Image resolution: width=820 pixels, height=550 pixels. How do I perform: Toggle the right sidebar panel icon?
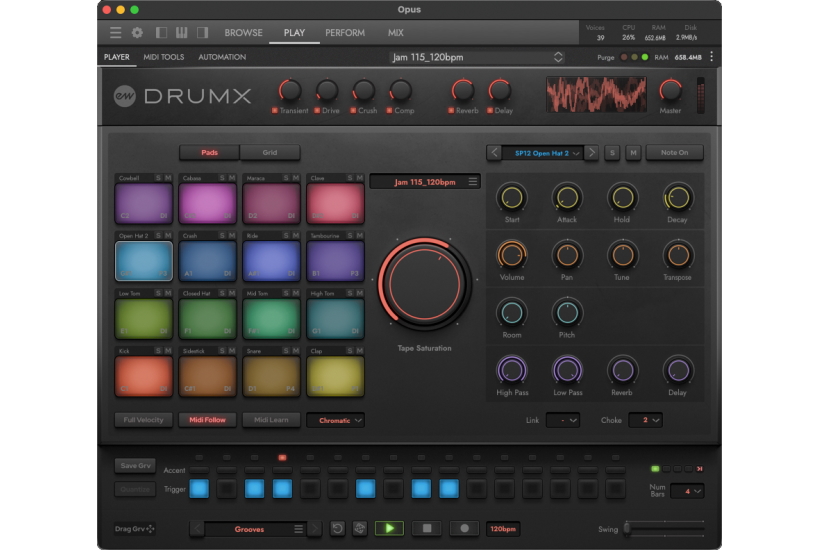tap(202, 32)
